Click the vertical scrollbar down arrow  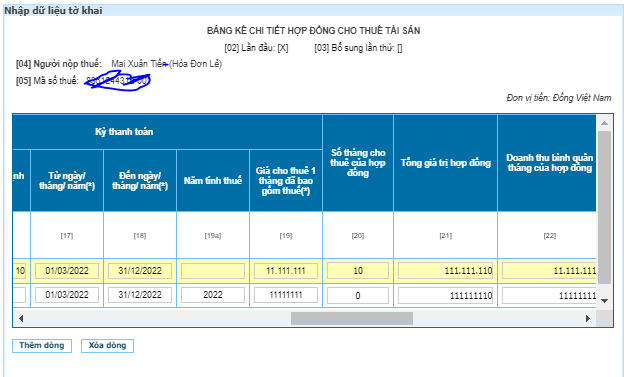click(x=604, y=301)
